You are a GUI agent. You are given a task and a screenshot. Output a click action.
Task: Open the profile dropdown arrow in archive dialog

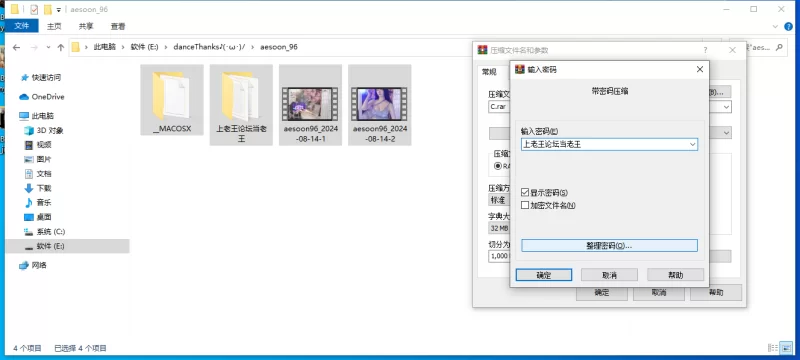coord(726,133)
